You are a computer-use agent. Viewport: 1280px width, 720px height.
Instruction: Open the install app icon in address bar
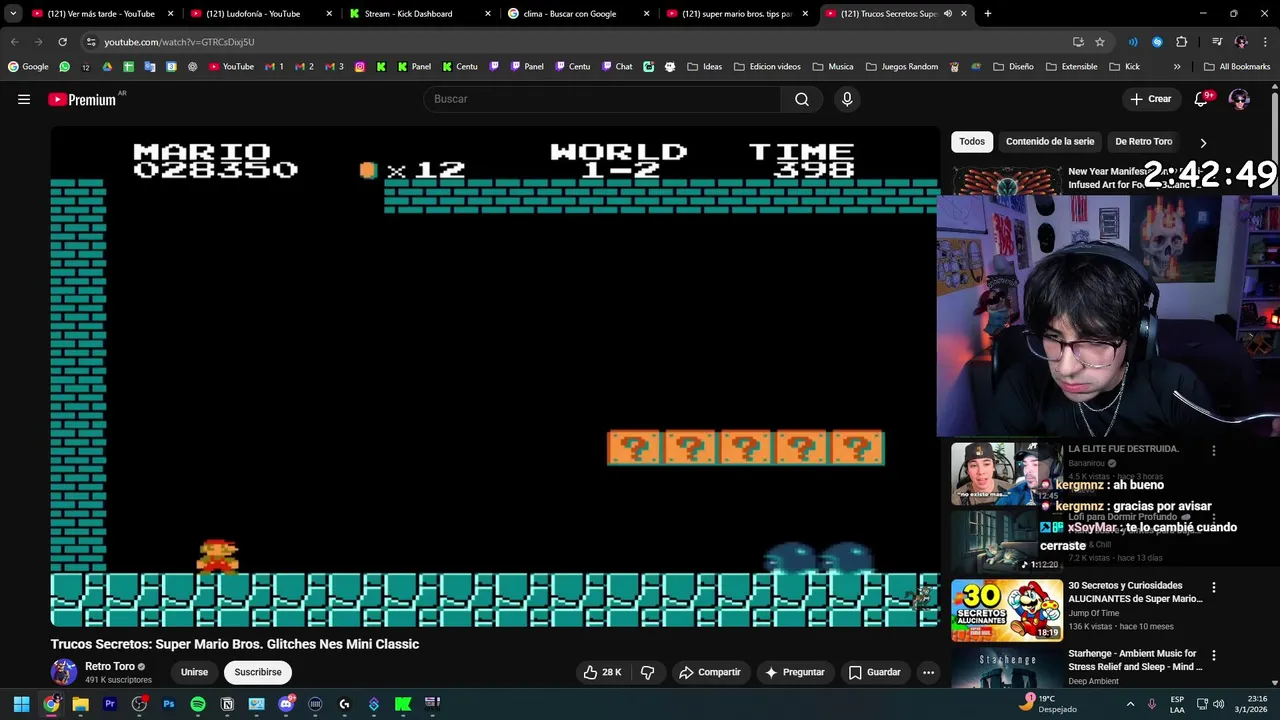[x=1078, y=42]
